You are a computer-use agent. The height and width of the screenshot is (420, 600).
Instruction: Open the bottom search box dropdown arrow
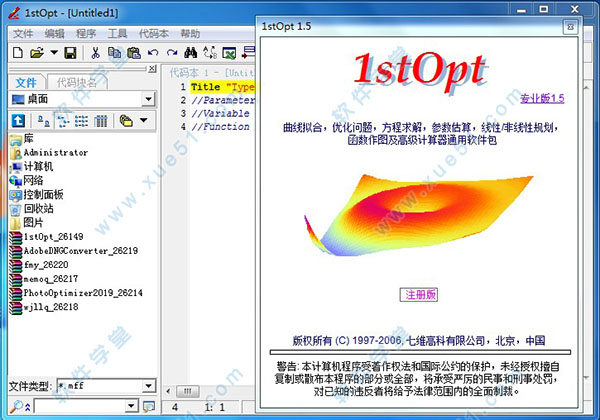pyautogui.click(x=132, y=406)
